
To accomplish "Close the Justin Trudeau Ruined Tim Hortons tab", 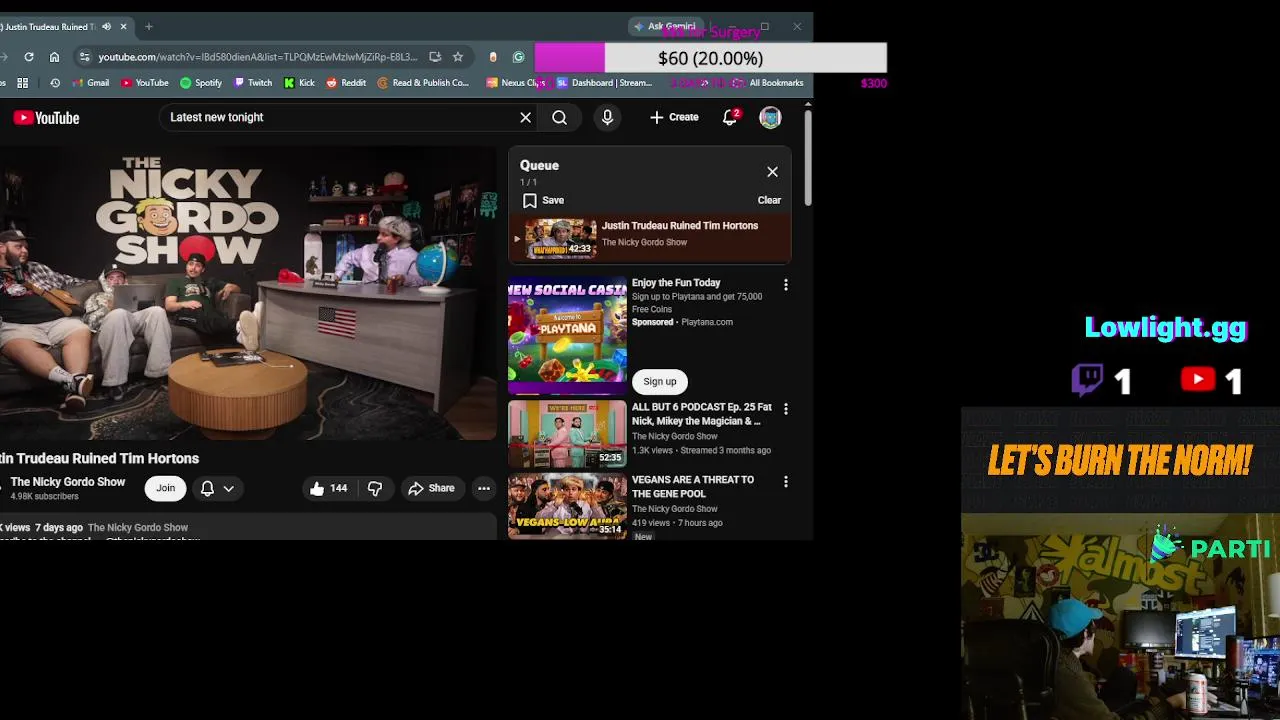I will (123, 26).
